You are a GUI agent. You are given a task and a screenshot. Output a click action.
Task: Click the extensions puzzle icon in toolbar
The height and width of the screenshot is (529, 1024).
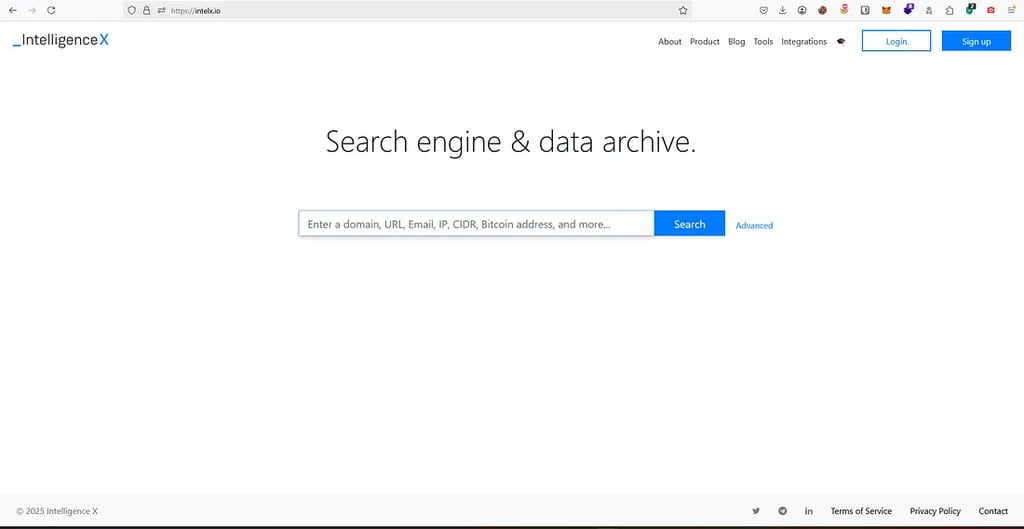(x=950, y=10)
